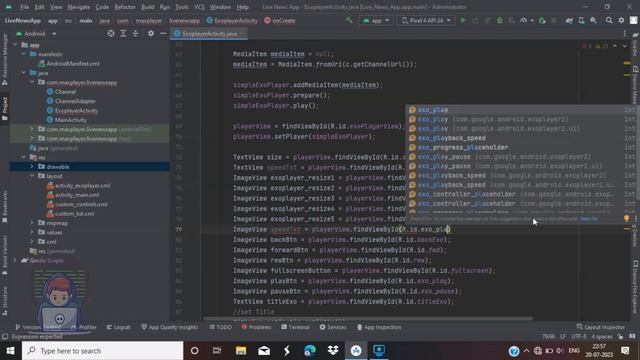Select the ExoplayerActivity.java editor tab

click(209, 34)
